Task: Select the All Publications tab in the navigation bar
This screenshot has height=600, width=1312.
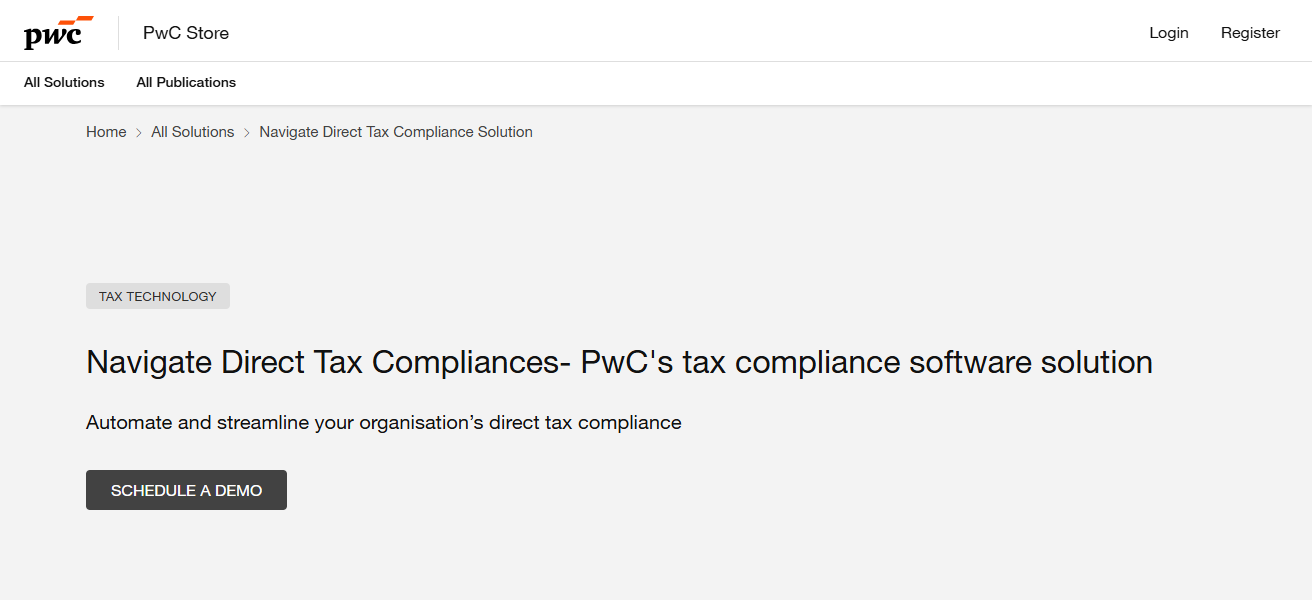Action: [x=186, y=82]
